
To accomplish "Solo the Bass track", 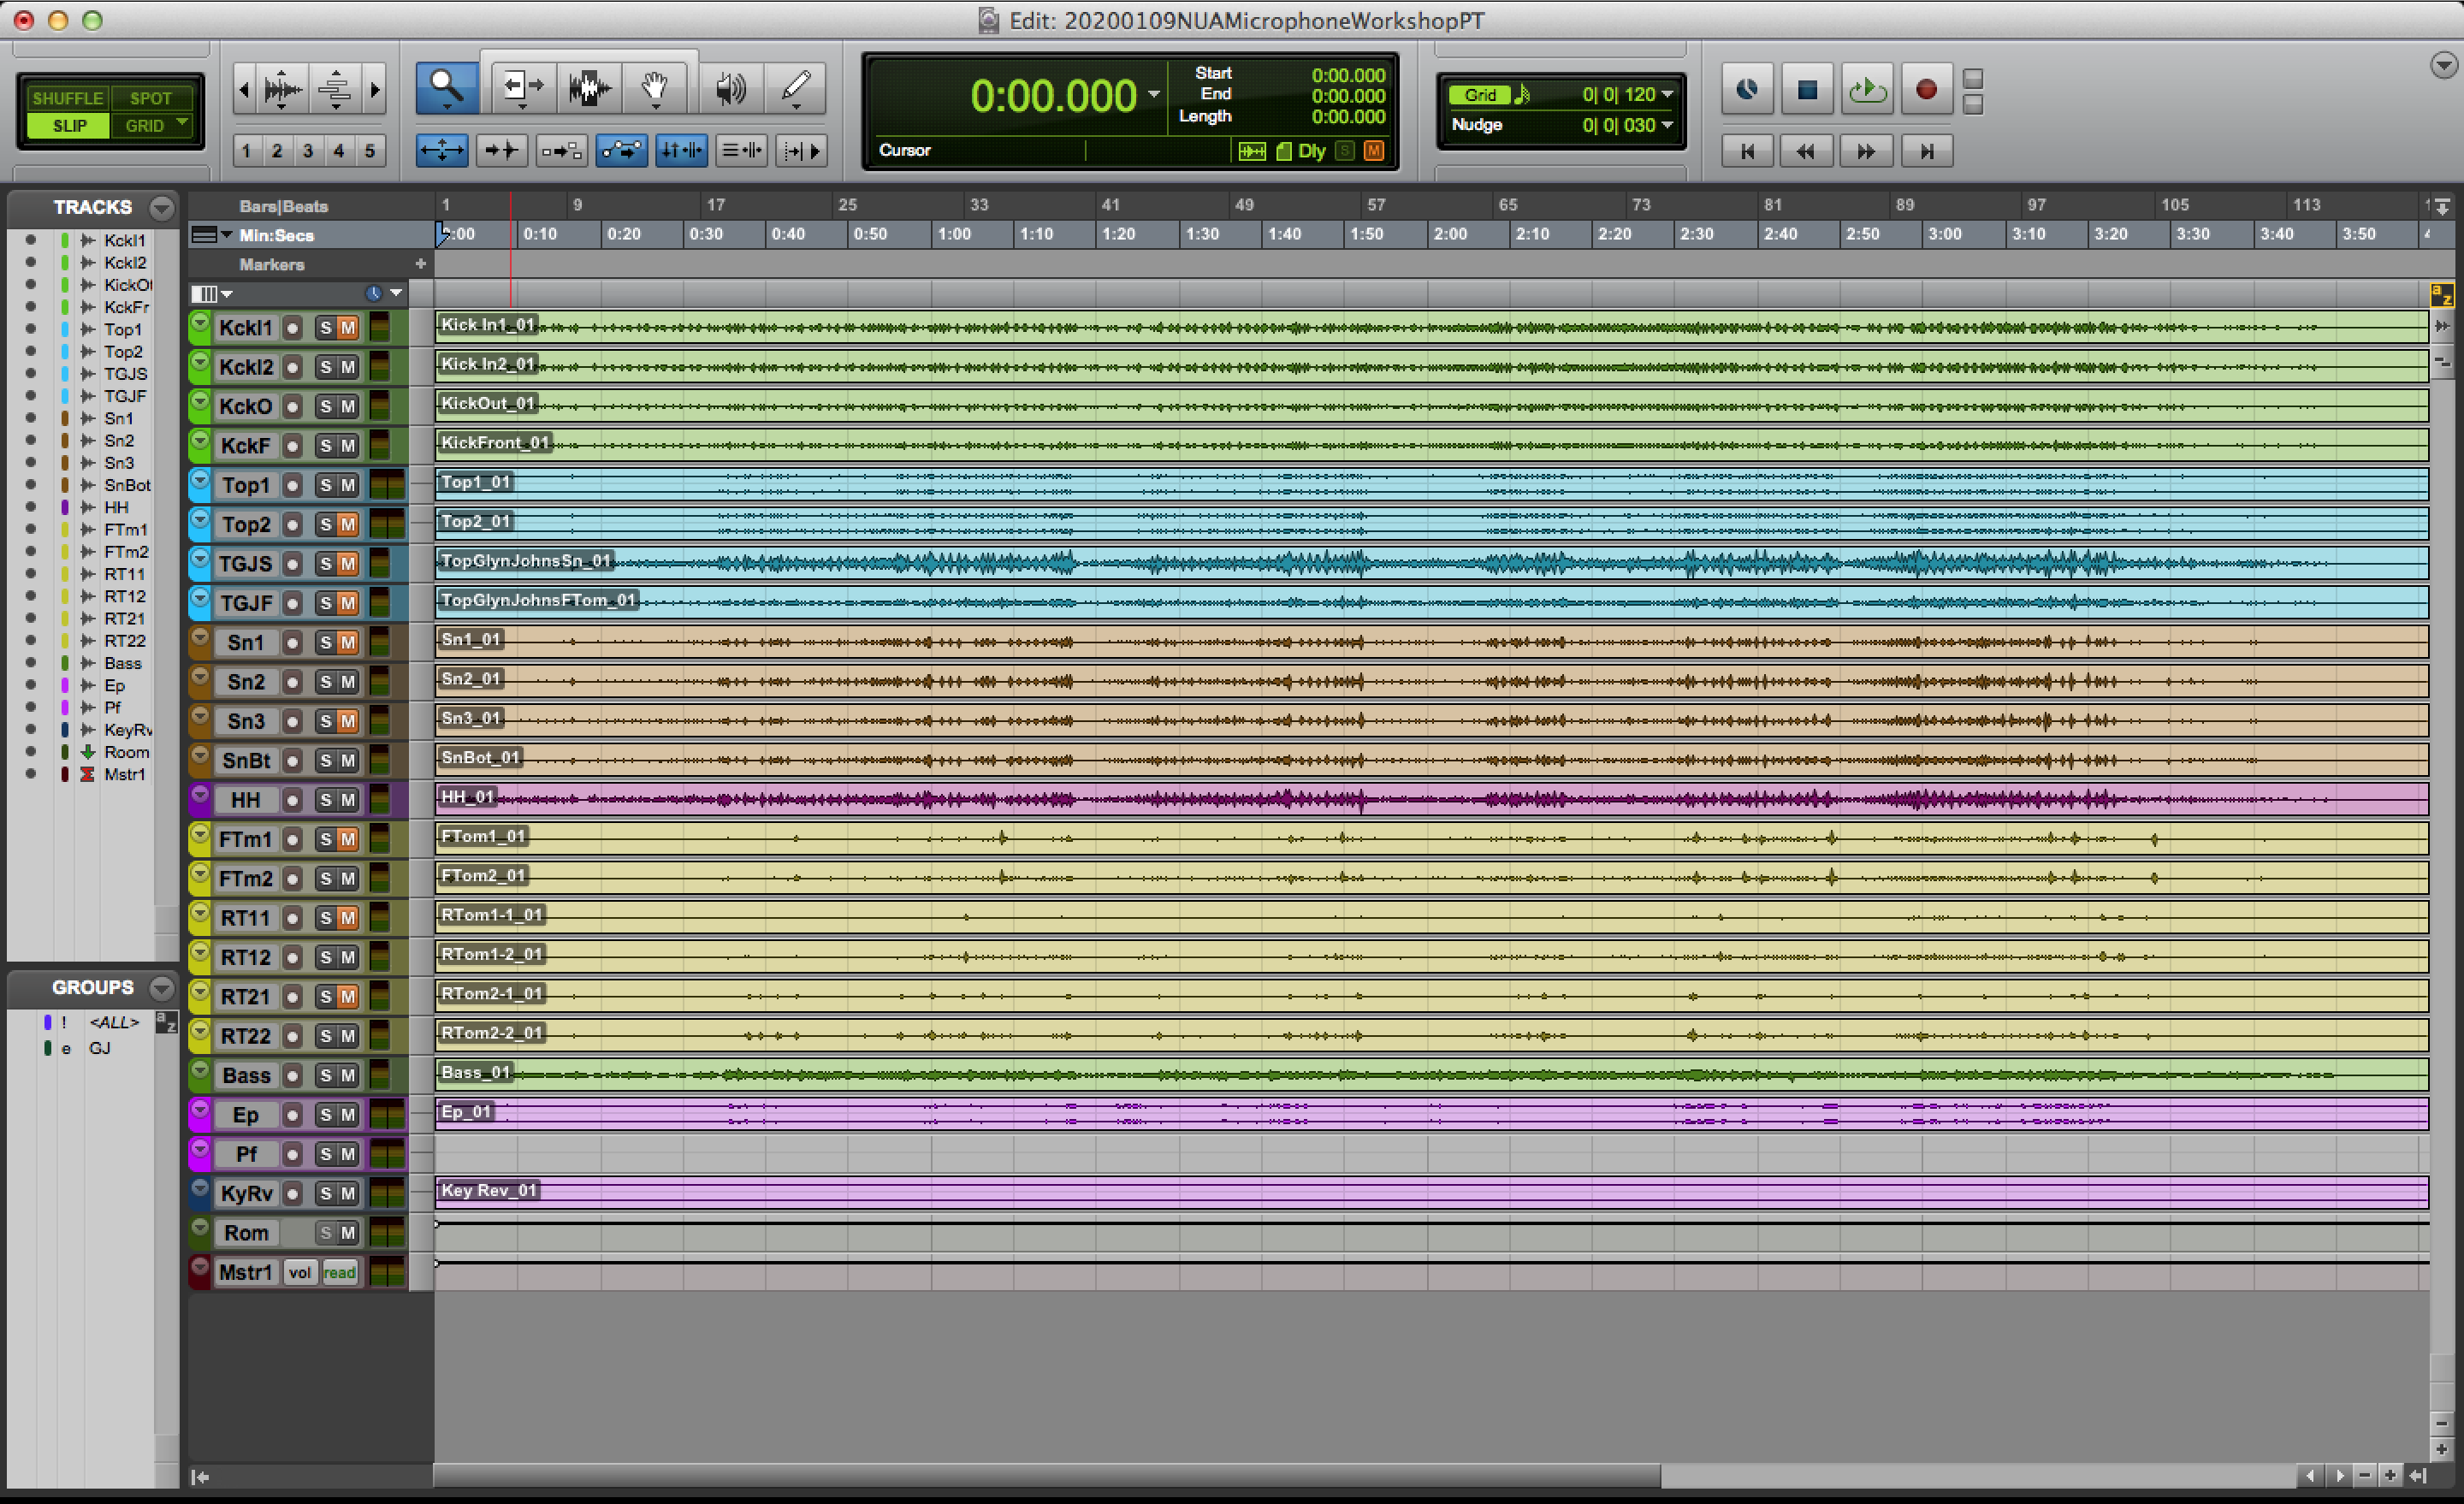I will coord(325,1075).
